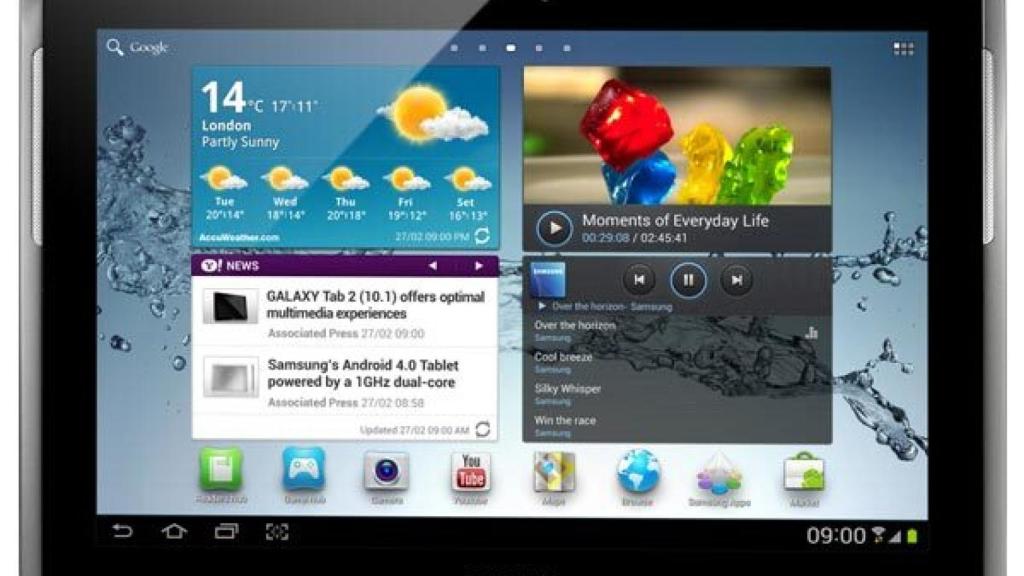Show the next Y! News page
The width and height of the screenshot is (1024, 576).
tap(479, 266)
